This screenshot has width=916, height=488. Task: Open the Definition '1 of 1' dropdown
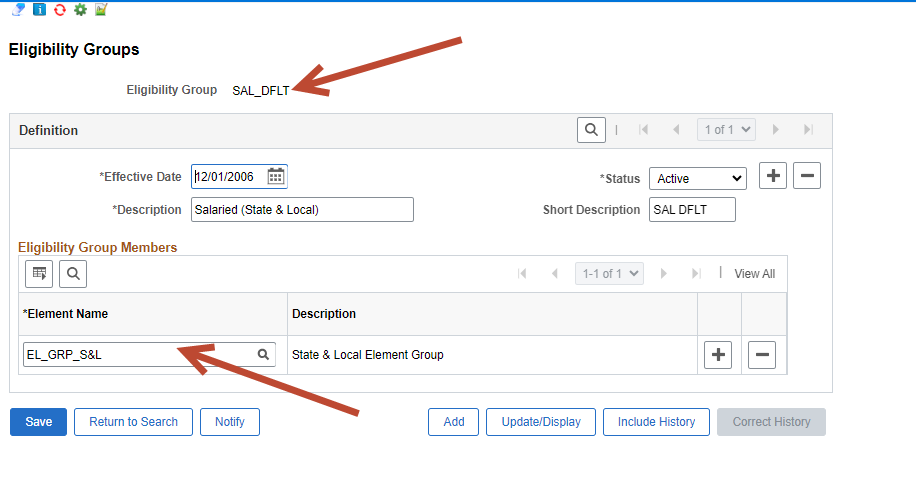(x=726, y=130)
